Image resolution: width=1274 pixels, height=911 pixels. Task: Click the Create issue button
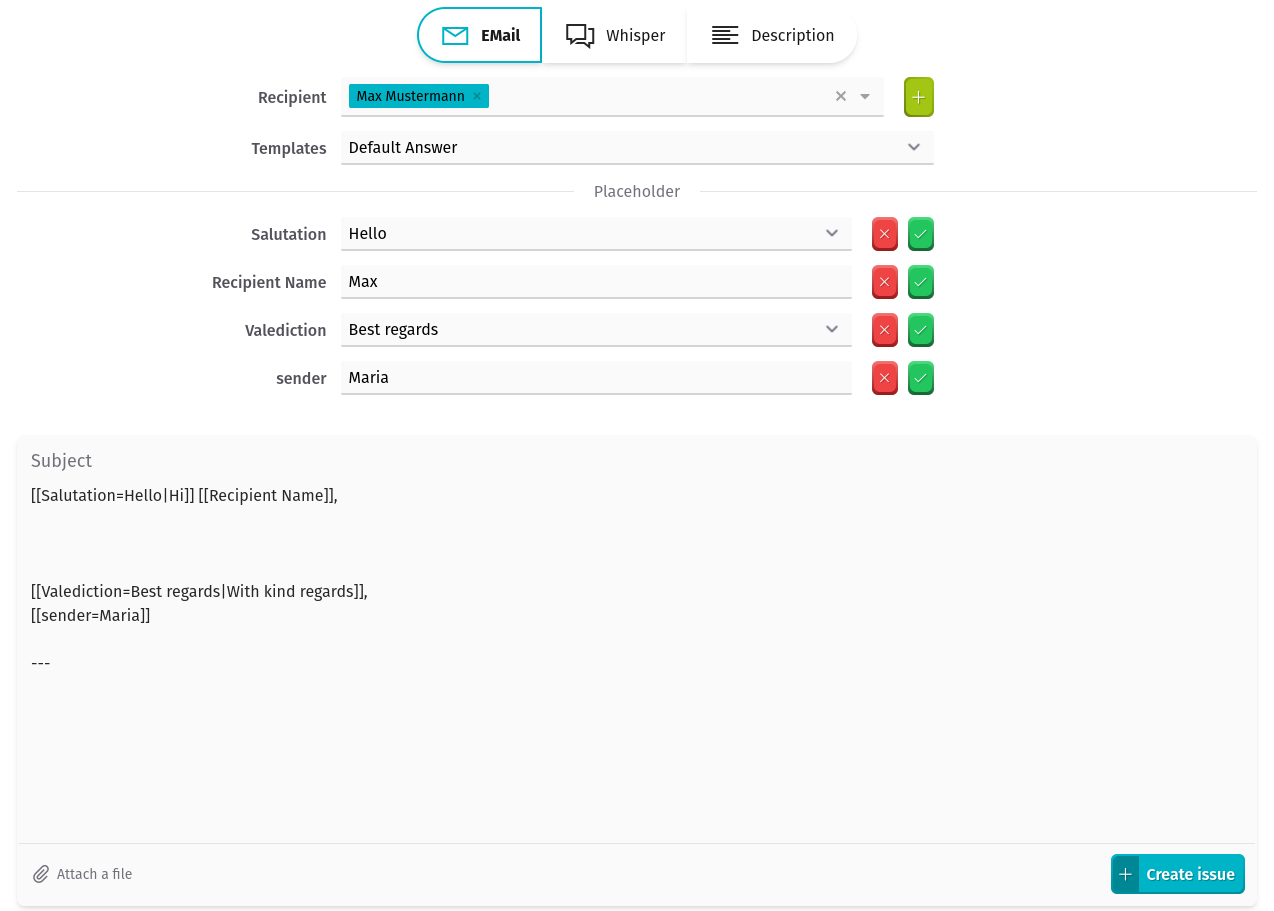tap(1178, 874)
